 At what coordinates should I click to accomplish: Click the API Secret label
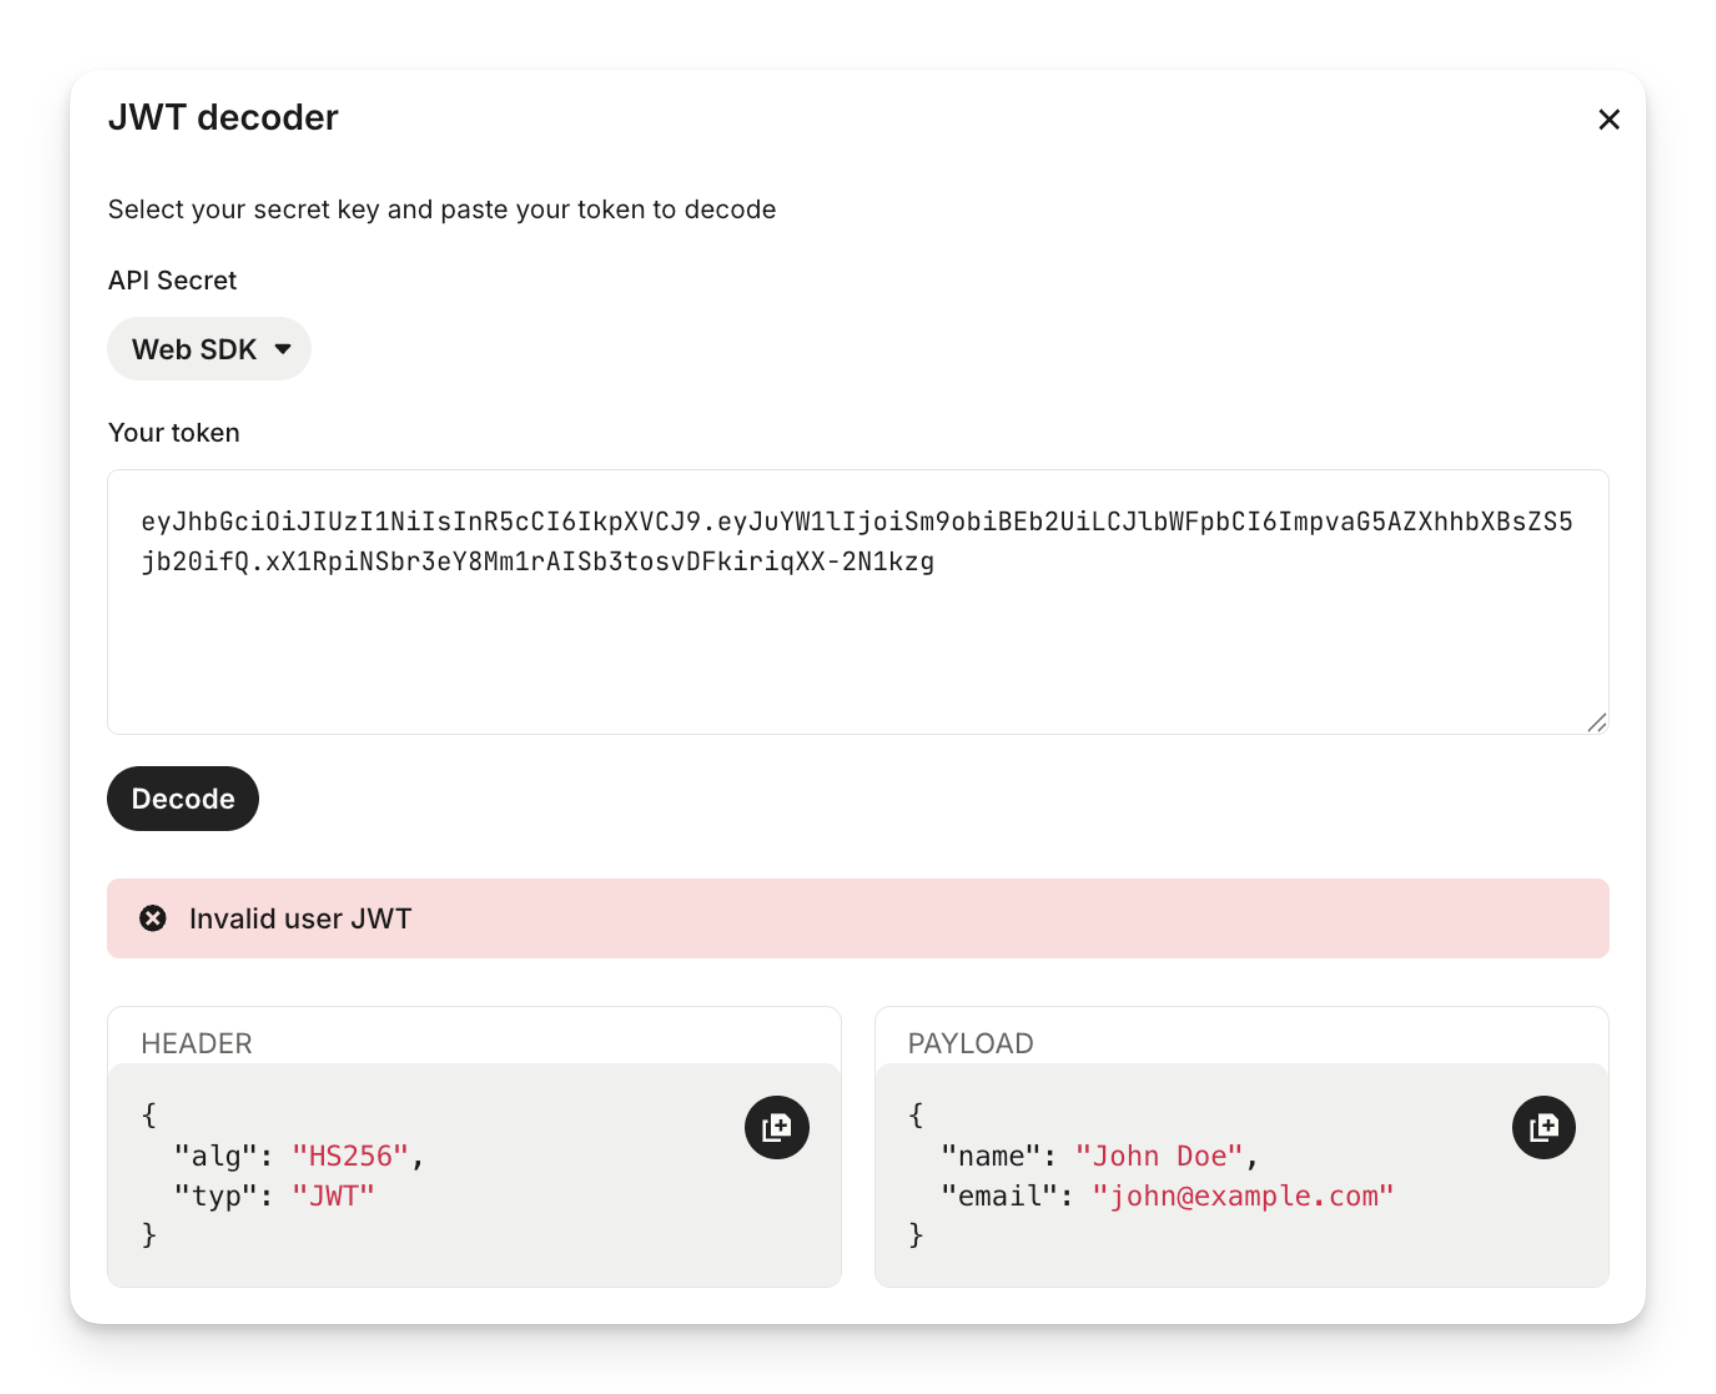[x=172, y=280]
